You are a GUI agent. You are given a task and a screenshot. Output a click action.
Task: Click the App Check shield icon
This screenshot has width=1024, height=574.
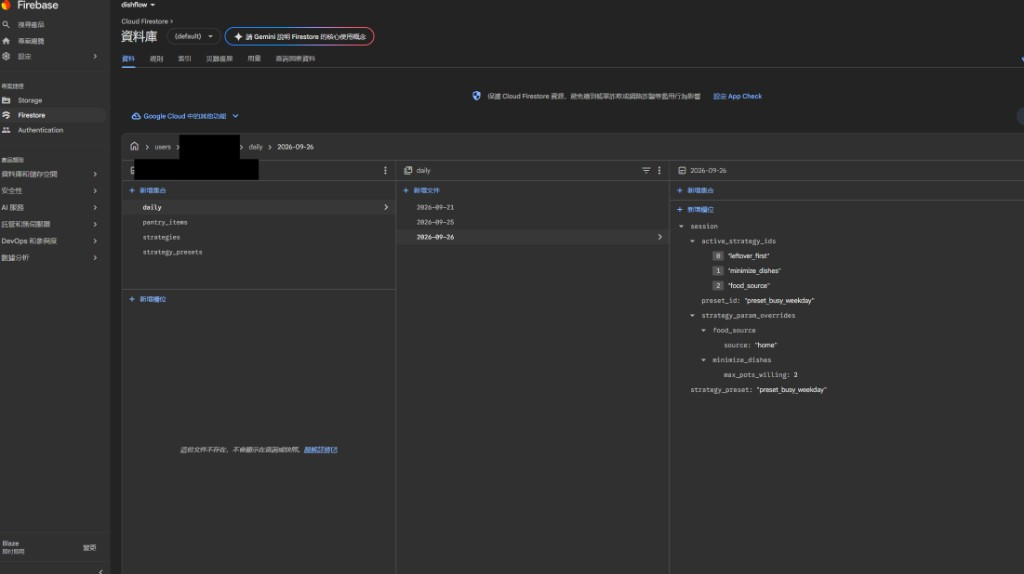click(x=476, y=96)
